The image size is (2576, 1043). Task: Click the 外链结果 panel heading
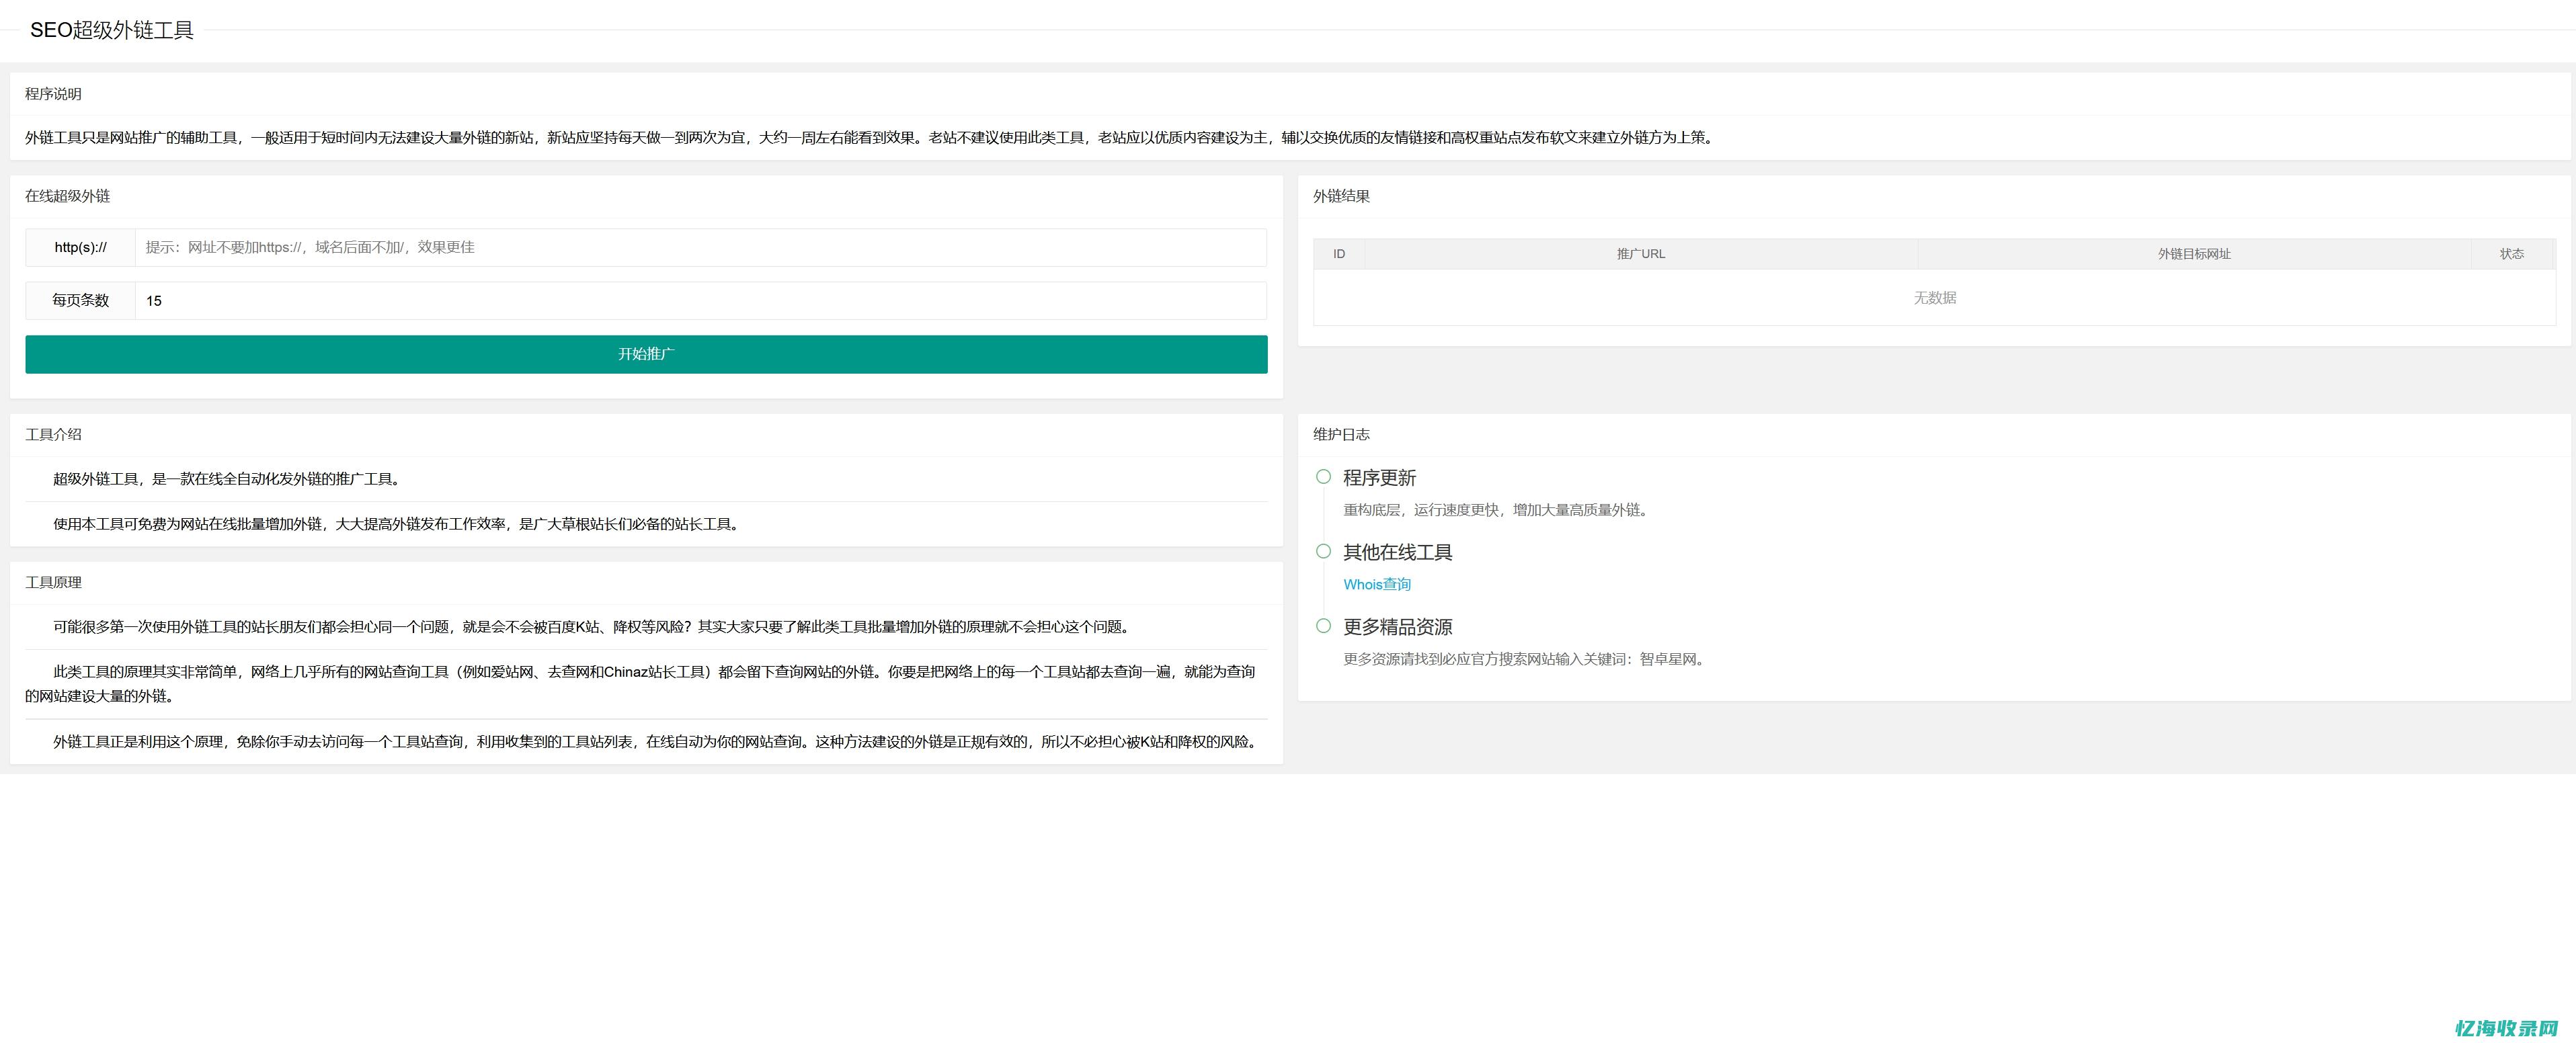[x=1341, y=196]
